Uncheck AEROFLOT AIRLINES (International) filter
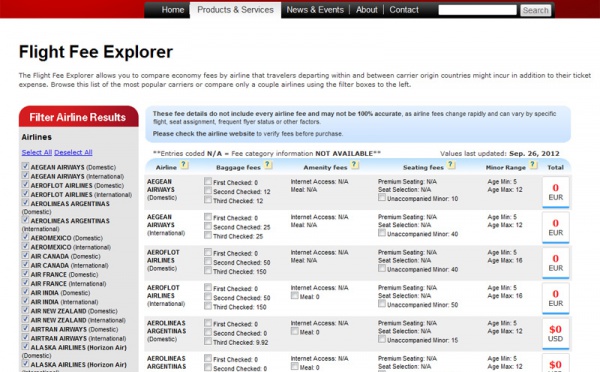 click(x=26, y=194)
